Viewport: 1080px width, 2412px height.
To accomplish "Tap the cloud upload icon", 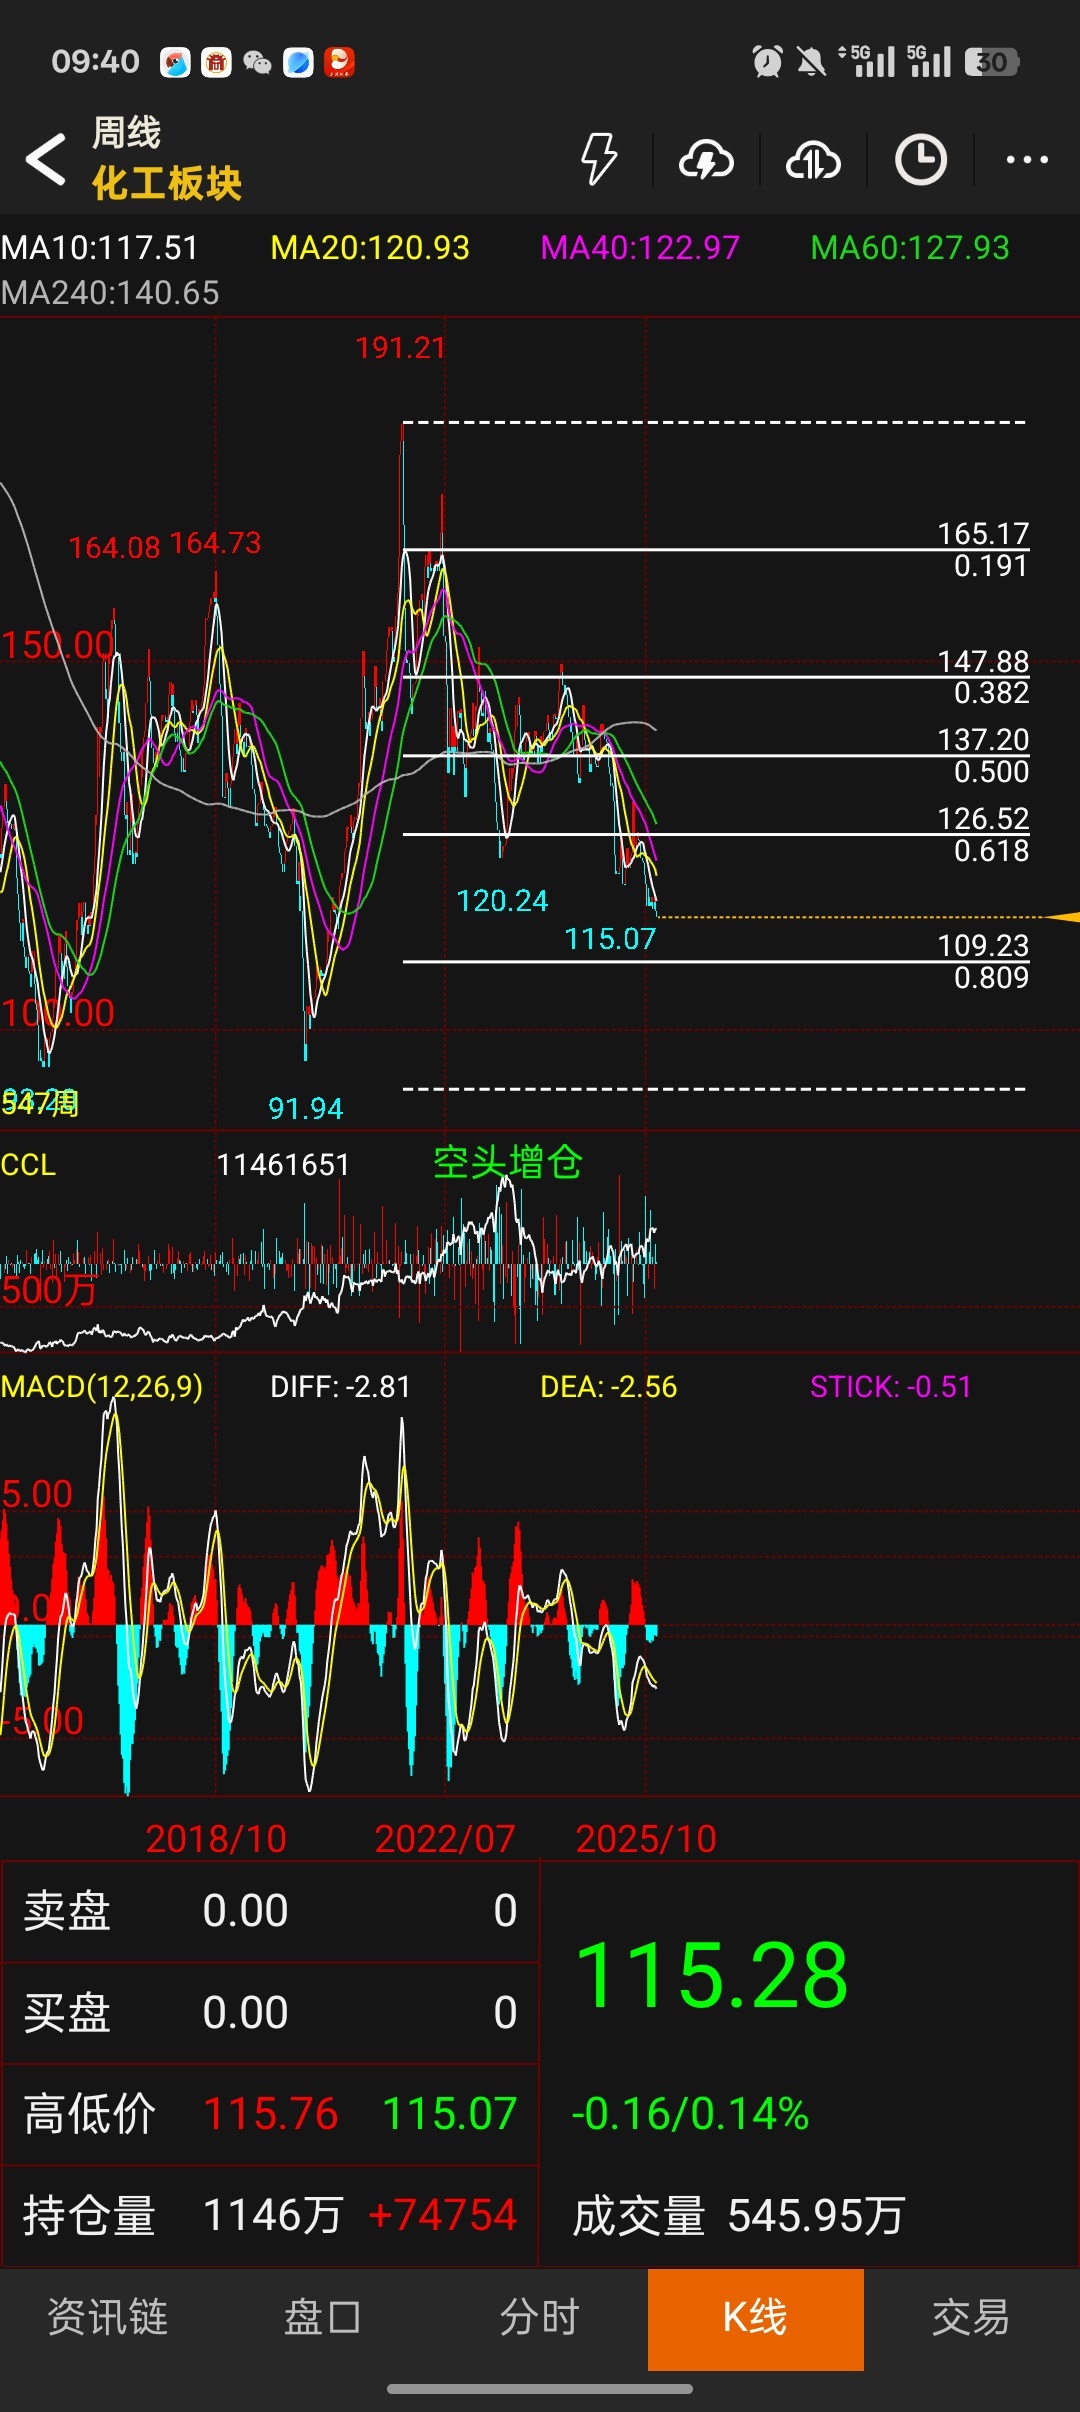I will pos(813,160).
